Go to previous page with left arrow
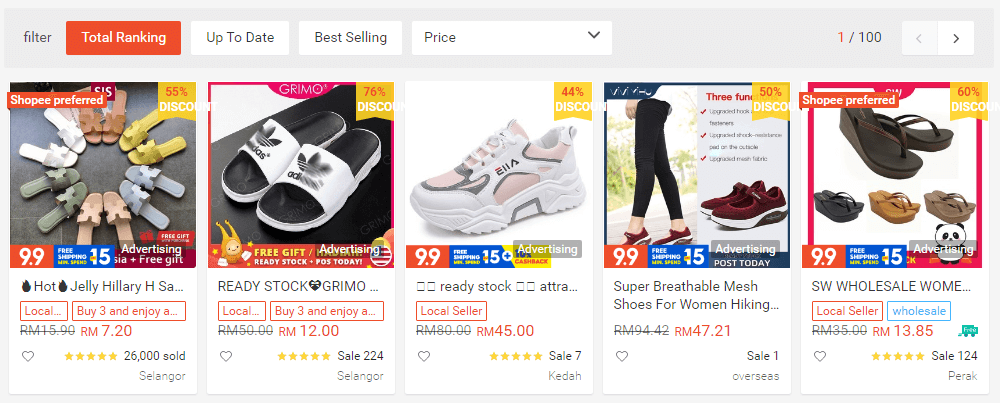This screenshot has height=403, width=1000. click(x=919, y=38)
